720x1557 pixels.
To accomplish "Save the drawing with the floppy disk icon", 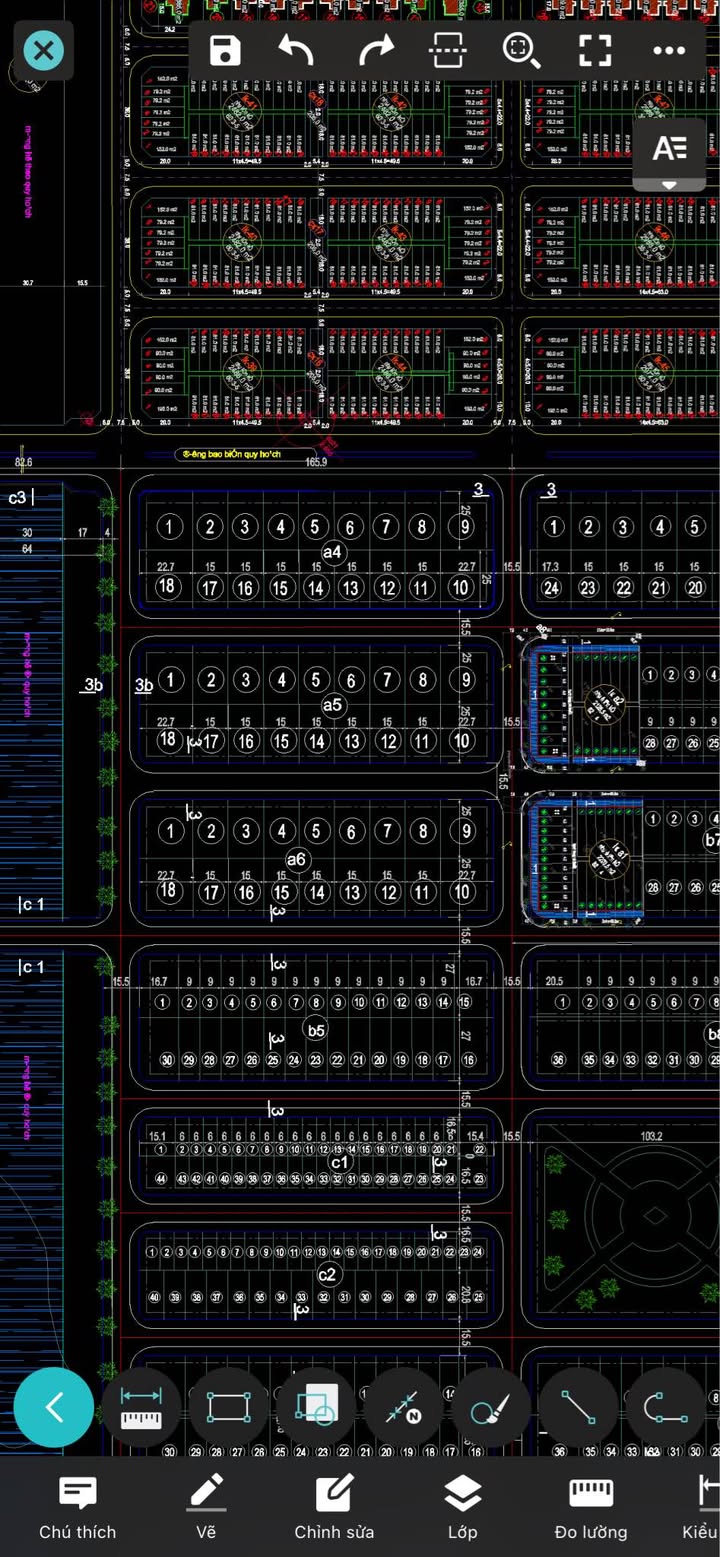I will 225,50.
